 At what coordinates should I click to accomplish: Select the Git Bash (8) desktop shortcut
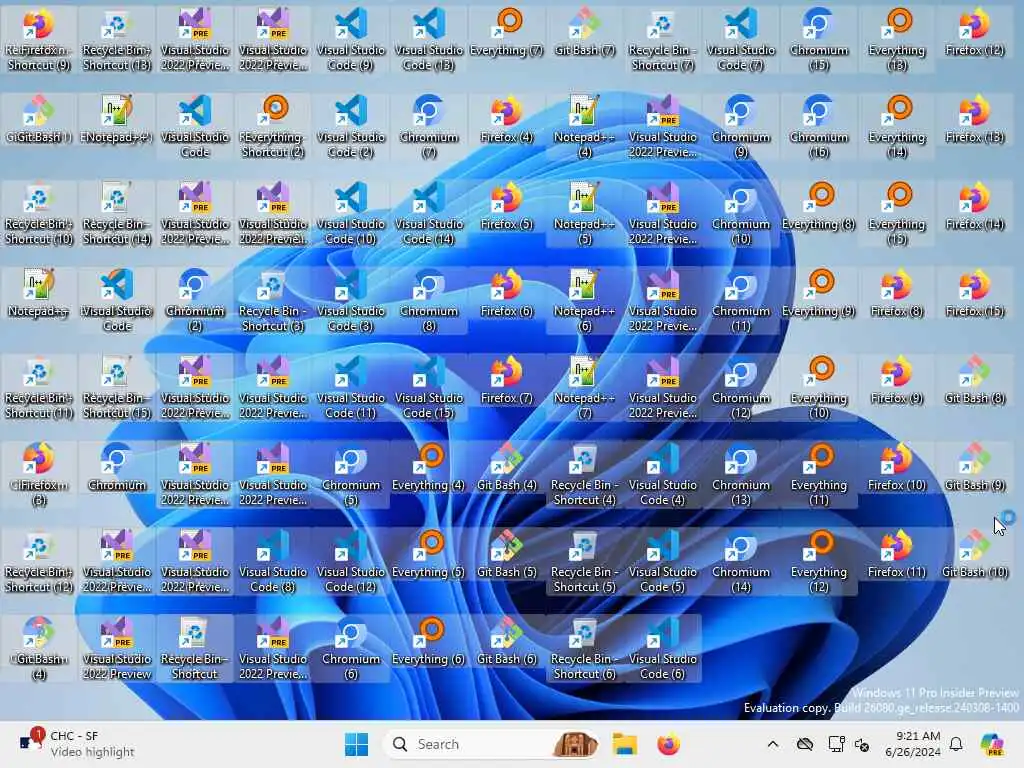[975, 383]
